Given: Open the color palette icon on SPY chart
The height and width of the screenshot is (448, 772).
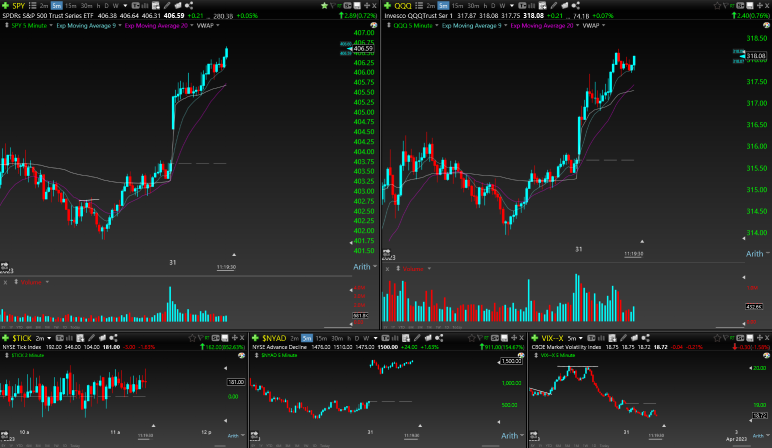Looking at the screenshot, I should point(374,25).
